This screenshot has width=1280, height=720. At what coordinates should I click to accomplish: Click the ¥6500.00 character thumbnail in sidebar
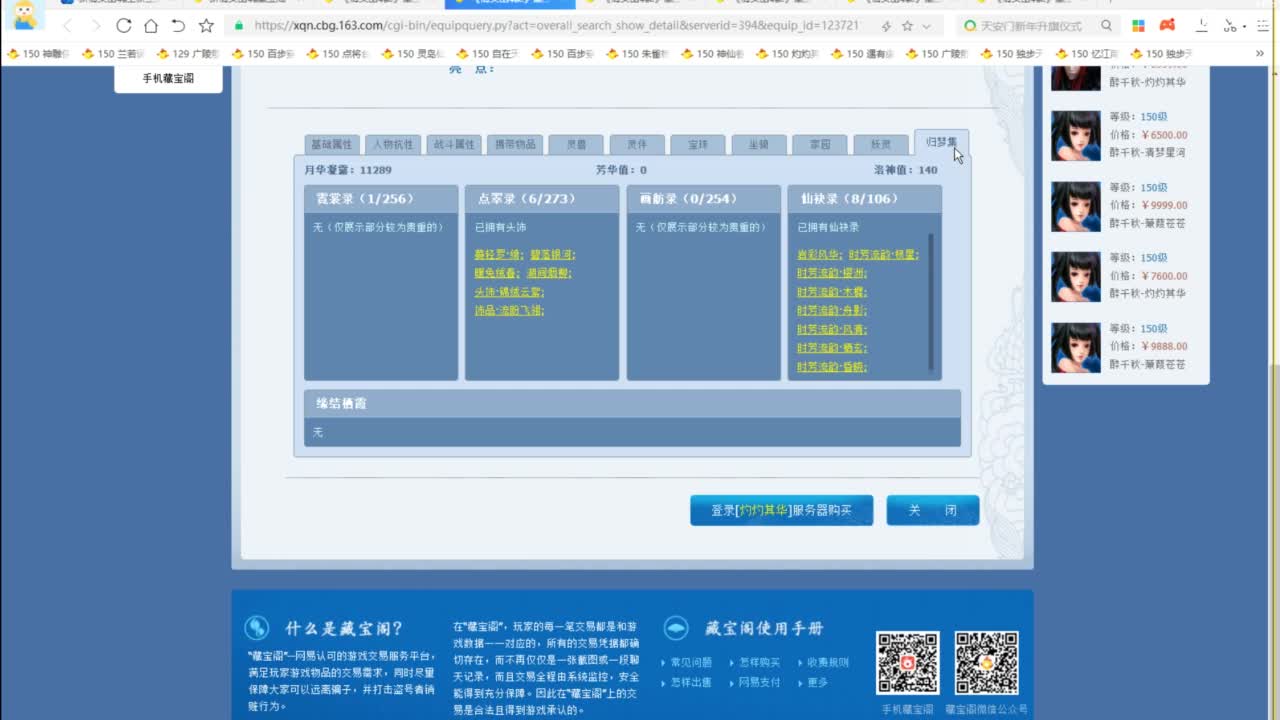click(1075, 136)
